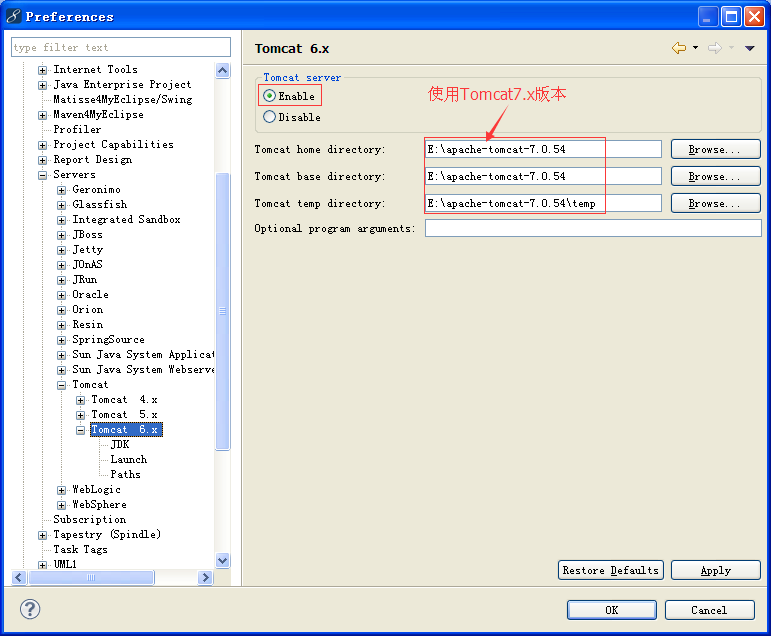Collapse the Tomcat parent node
This screenshot has height=636, width=771.
coord(61,385)
